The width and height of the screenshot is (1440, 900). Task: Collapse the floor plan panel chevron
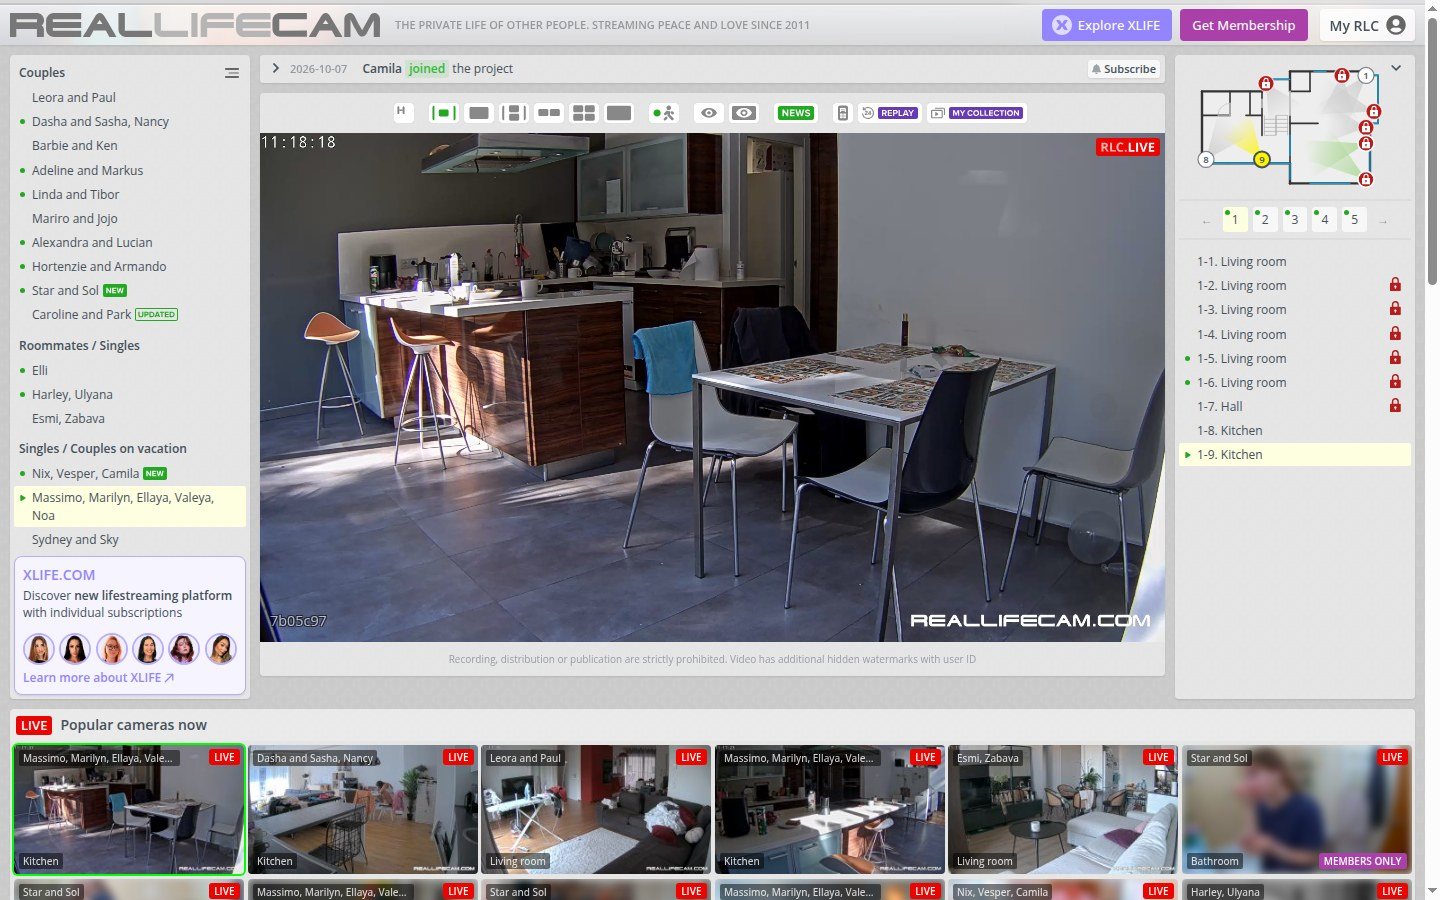pyautogui.click(x=1396, y=68)
